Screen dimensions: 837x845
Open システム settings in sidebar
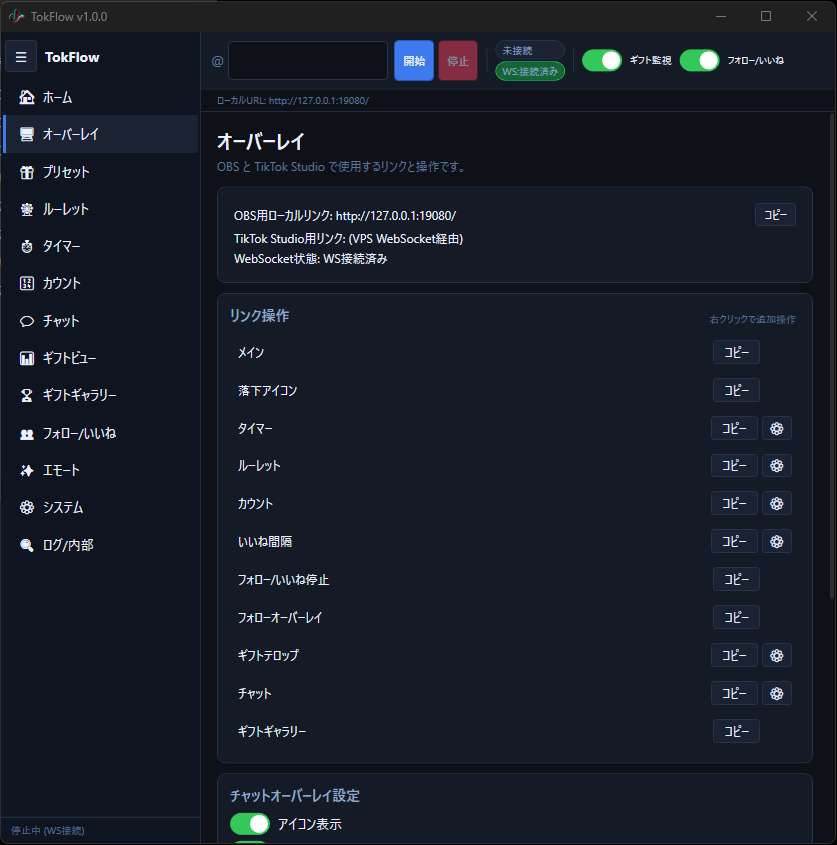coord(62,508)
